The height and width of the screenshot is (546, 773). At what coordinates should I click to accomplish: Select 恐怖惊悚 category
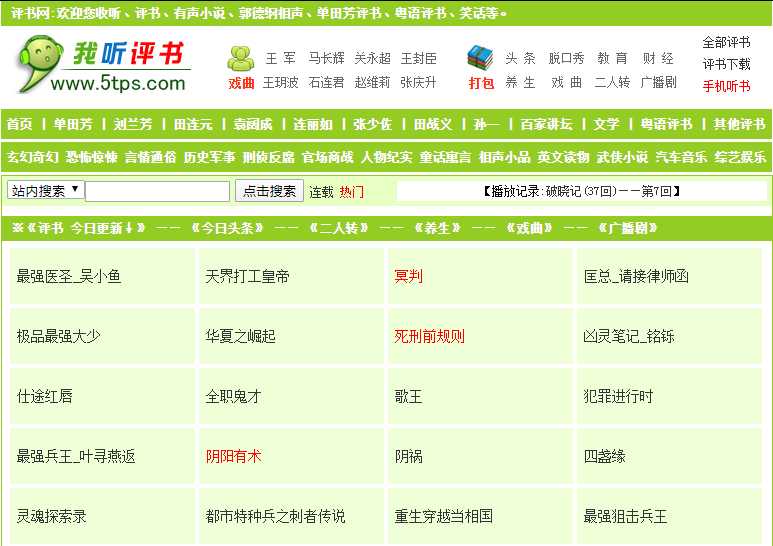92,157
